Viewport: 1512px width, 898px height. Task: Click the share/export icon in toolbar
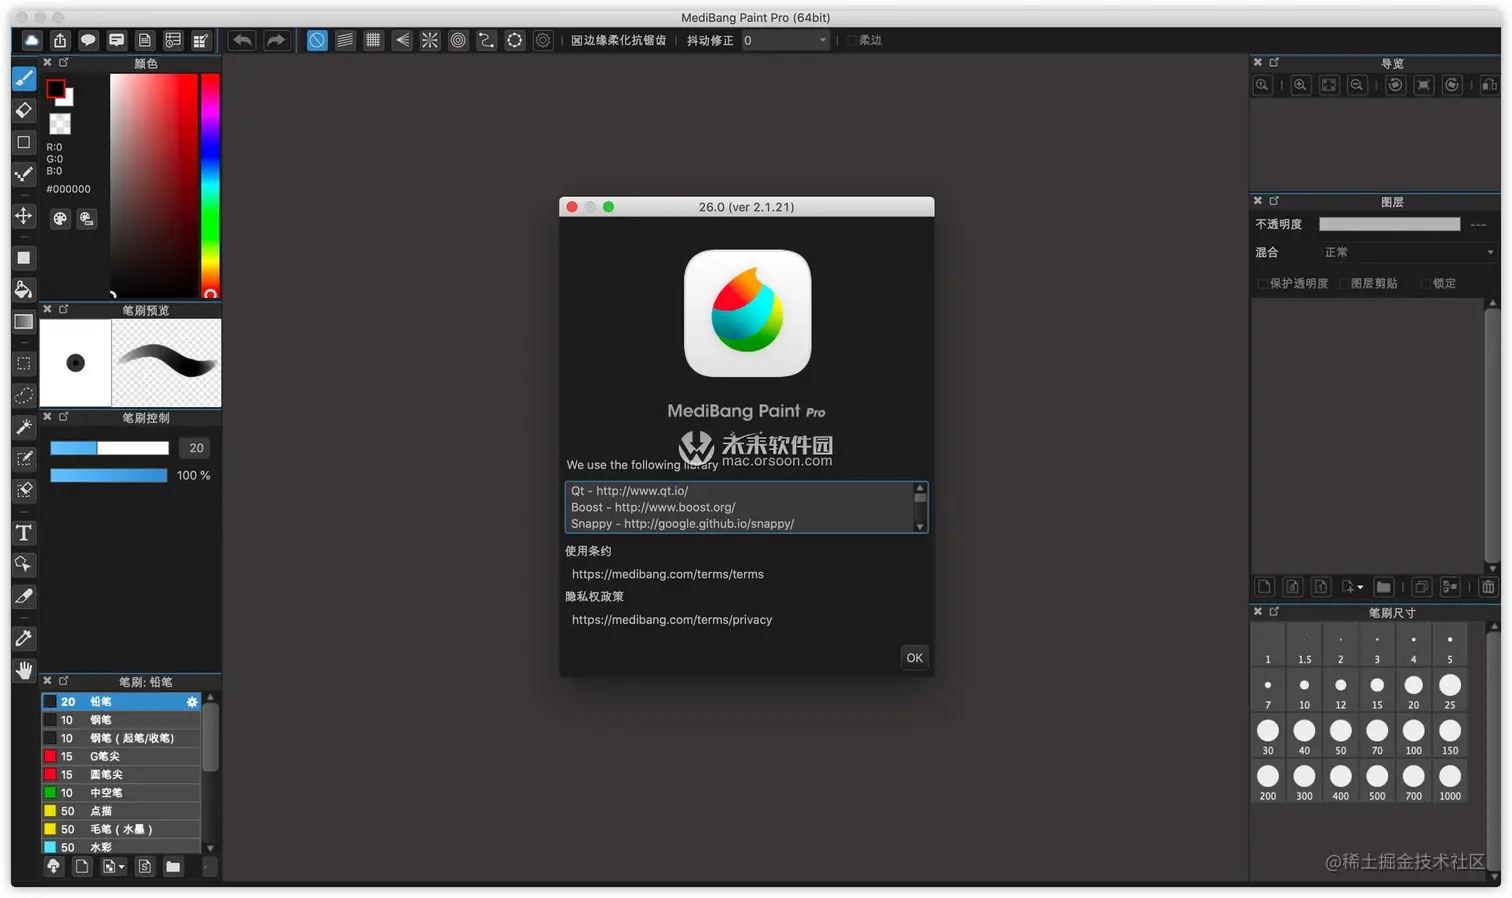point(60,40)
